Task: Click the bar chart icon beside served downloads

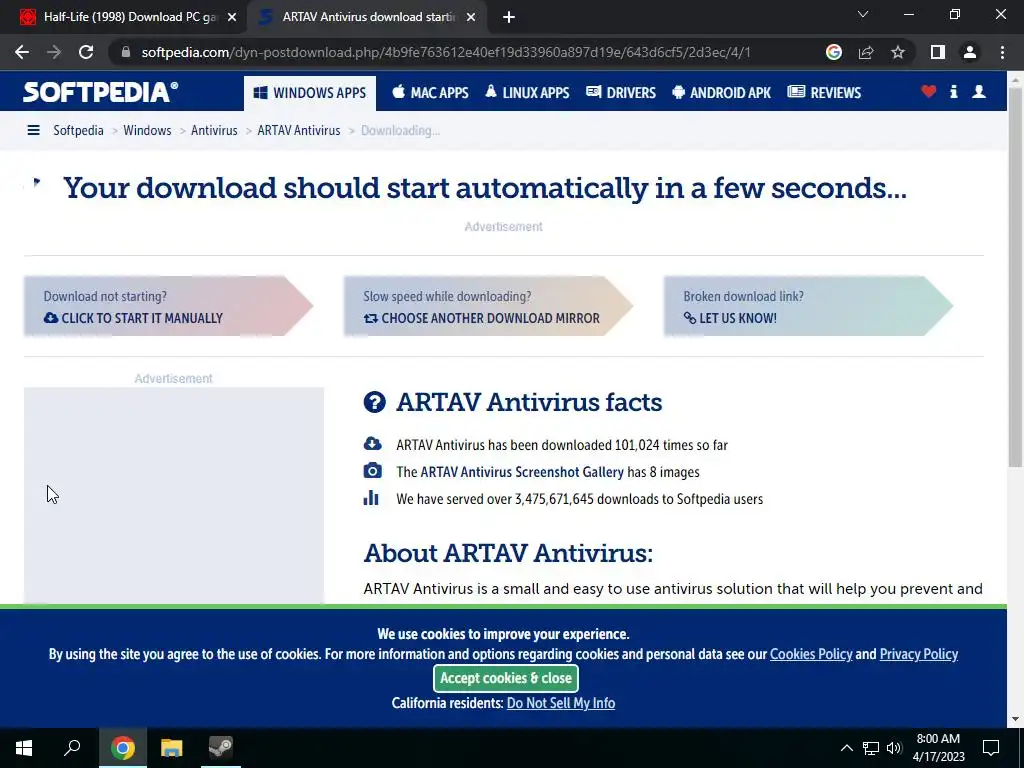Action: pos(371,498)
